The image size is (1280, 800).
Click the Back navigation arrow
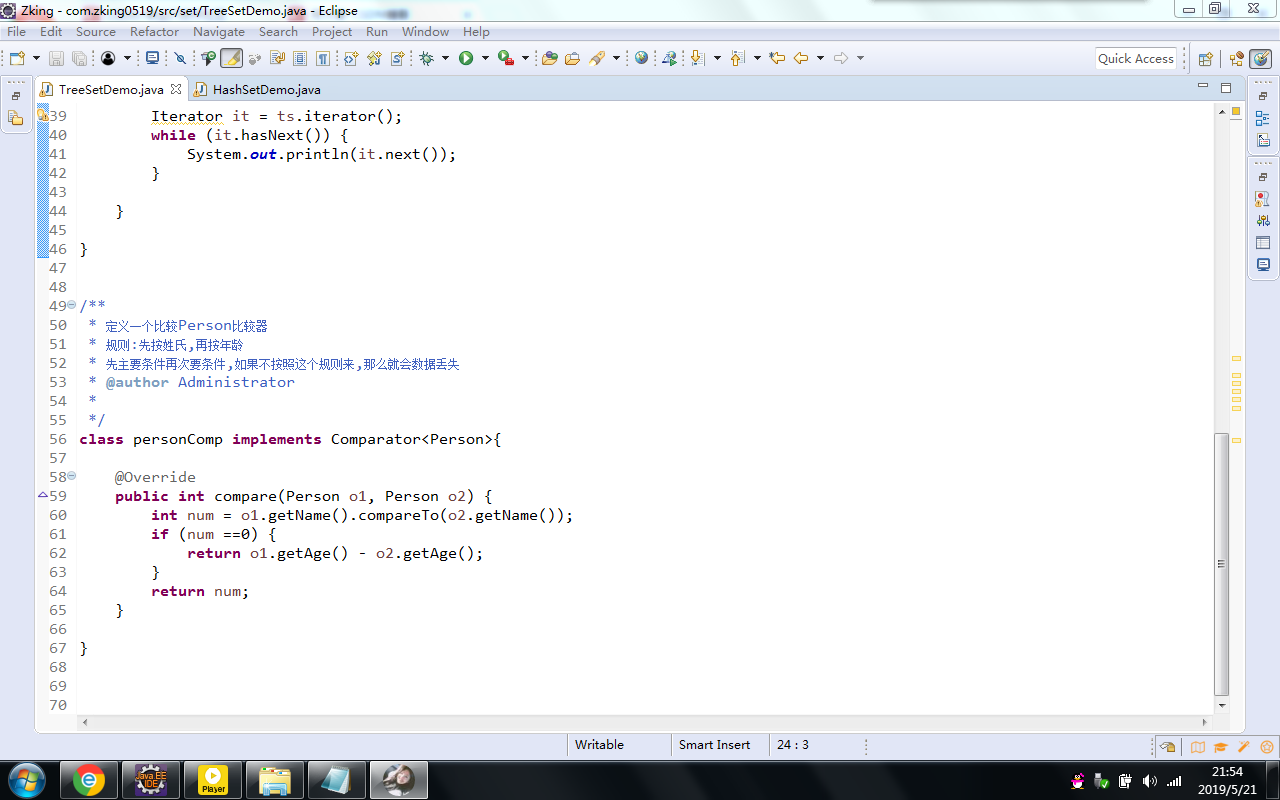801,58
